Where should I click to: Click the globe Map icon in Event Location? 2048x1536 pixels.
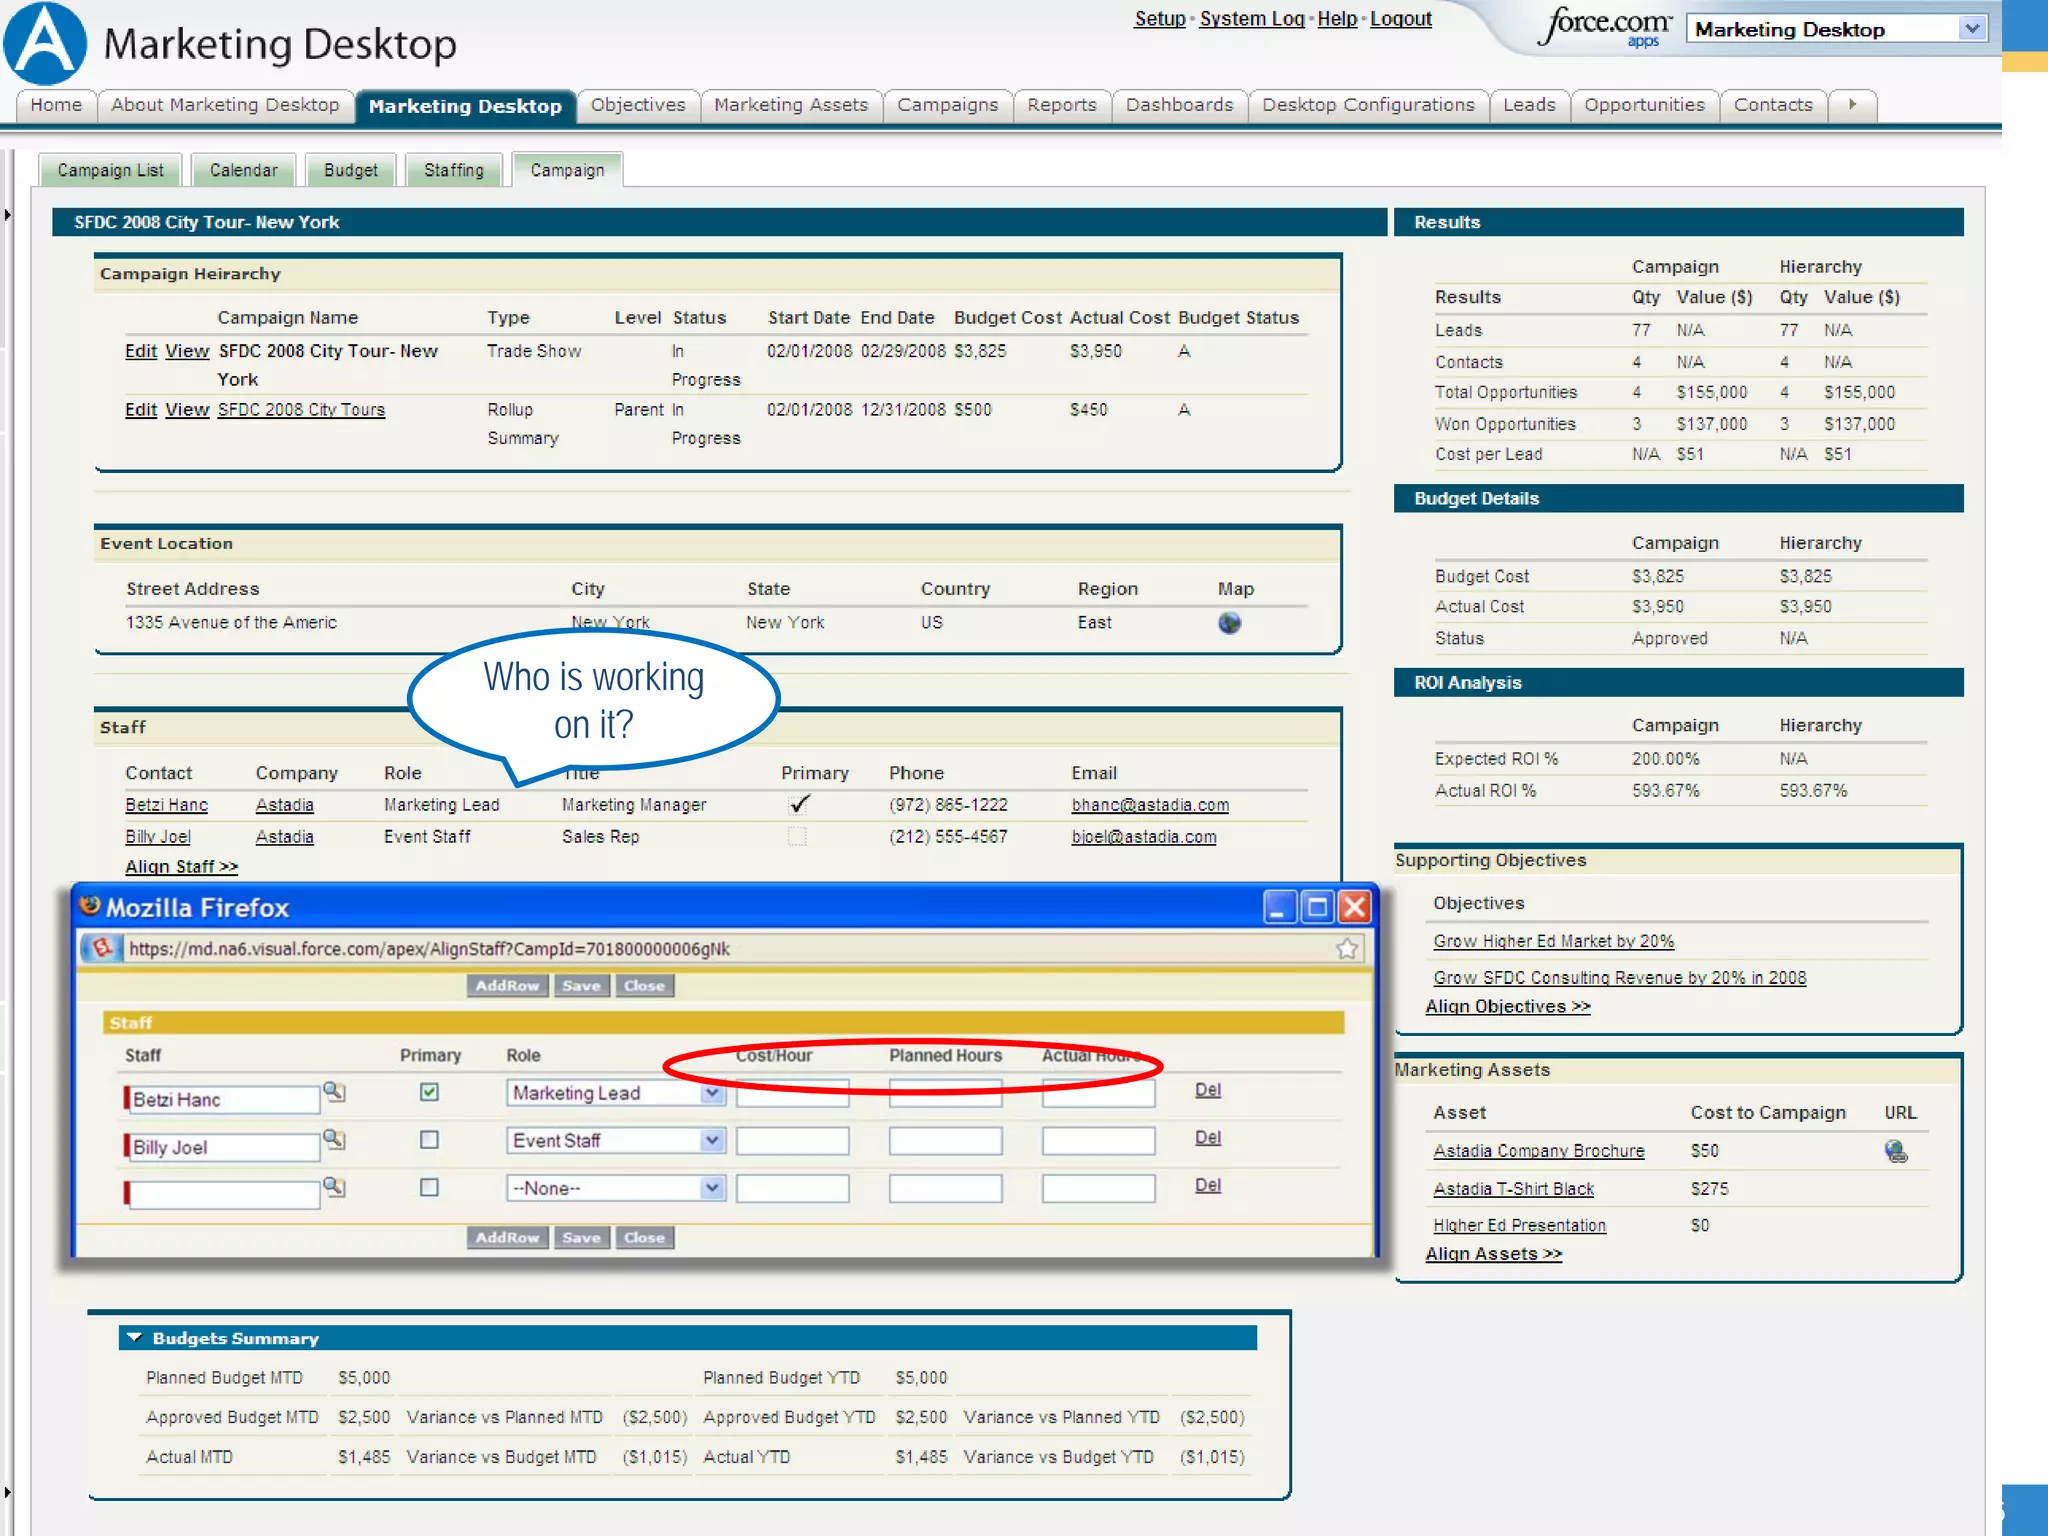click(x=1229, y=623)
